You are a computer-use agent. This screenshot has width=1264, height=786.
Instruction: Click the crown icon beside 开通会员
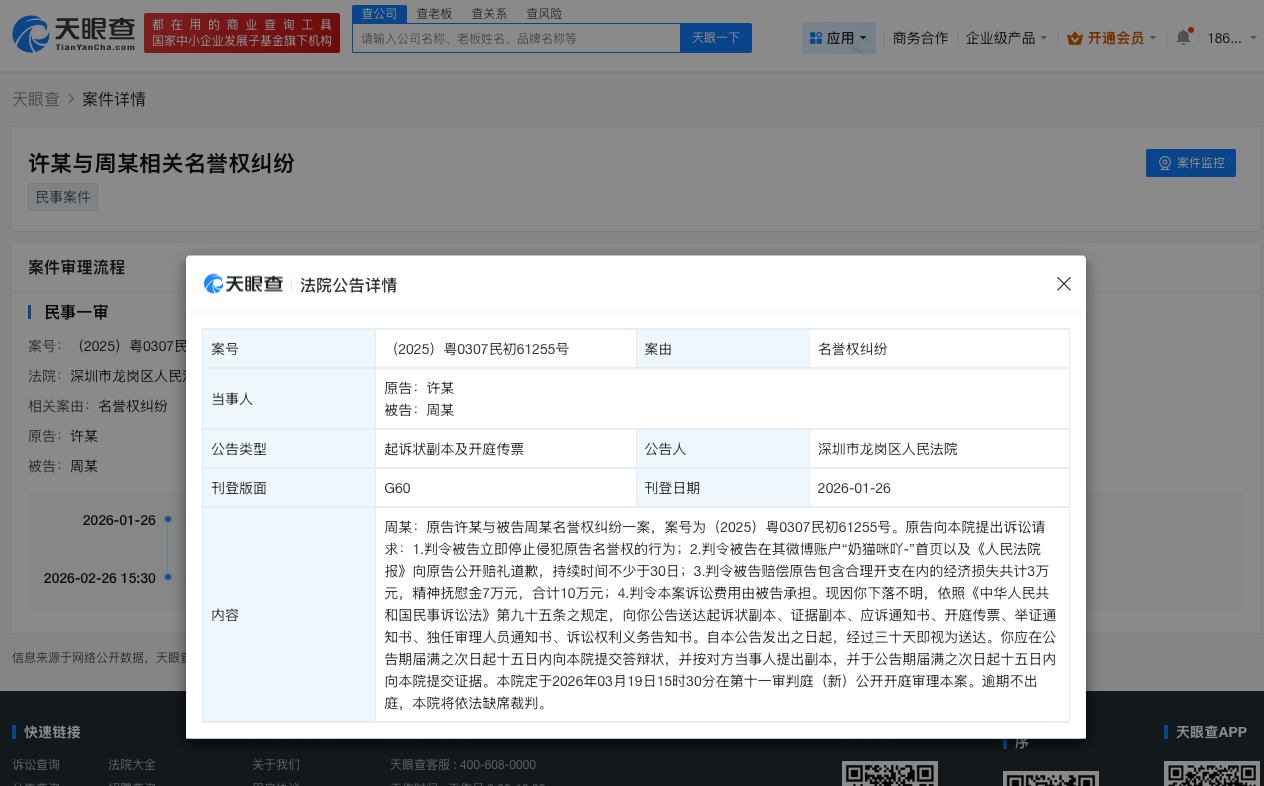click(1075, 38)
